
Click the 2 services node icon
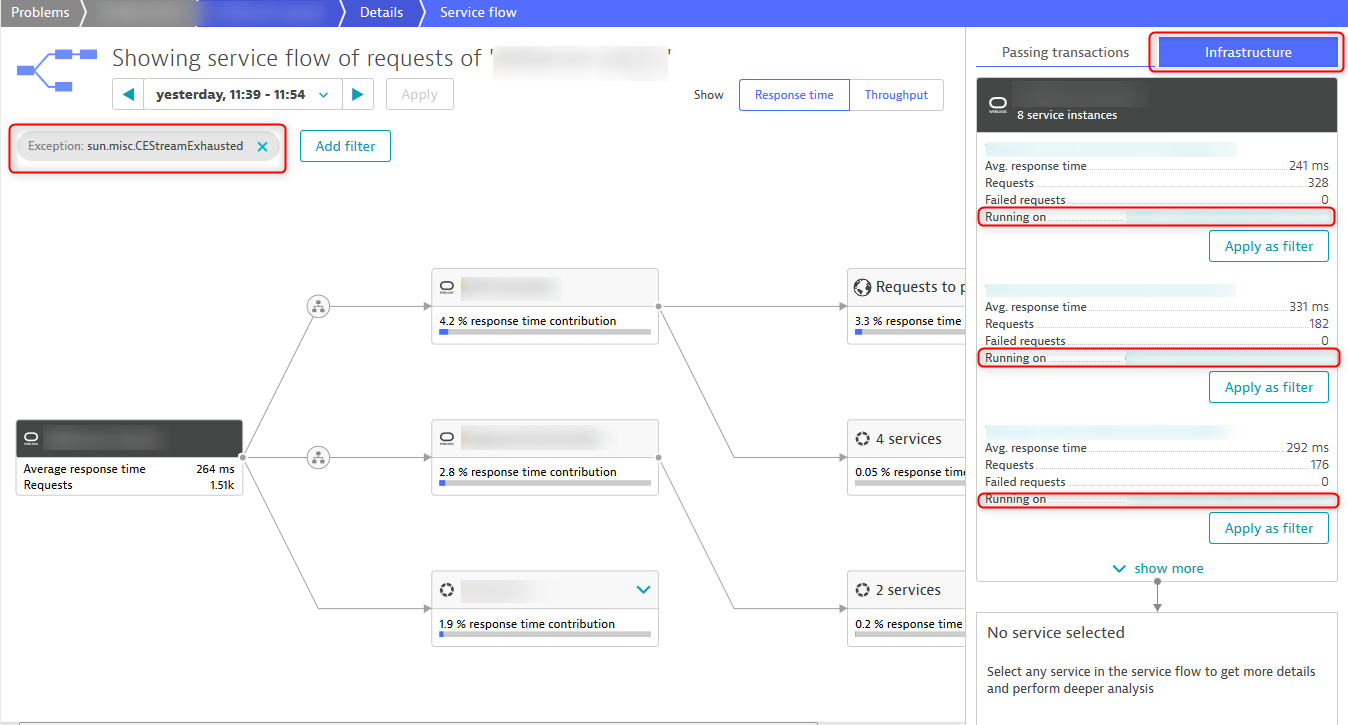click(862, 590)
